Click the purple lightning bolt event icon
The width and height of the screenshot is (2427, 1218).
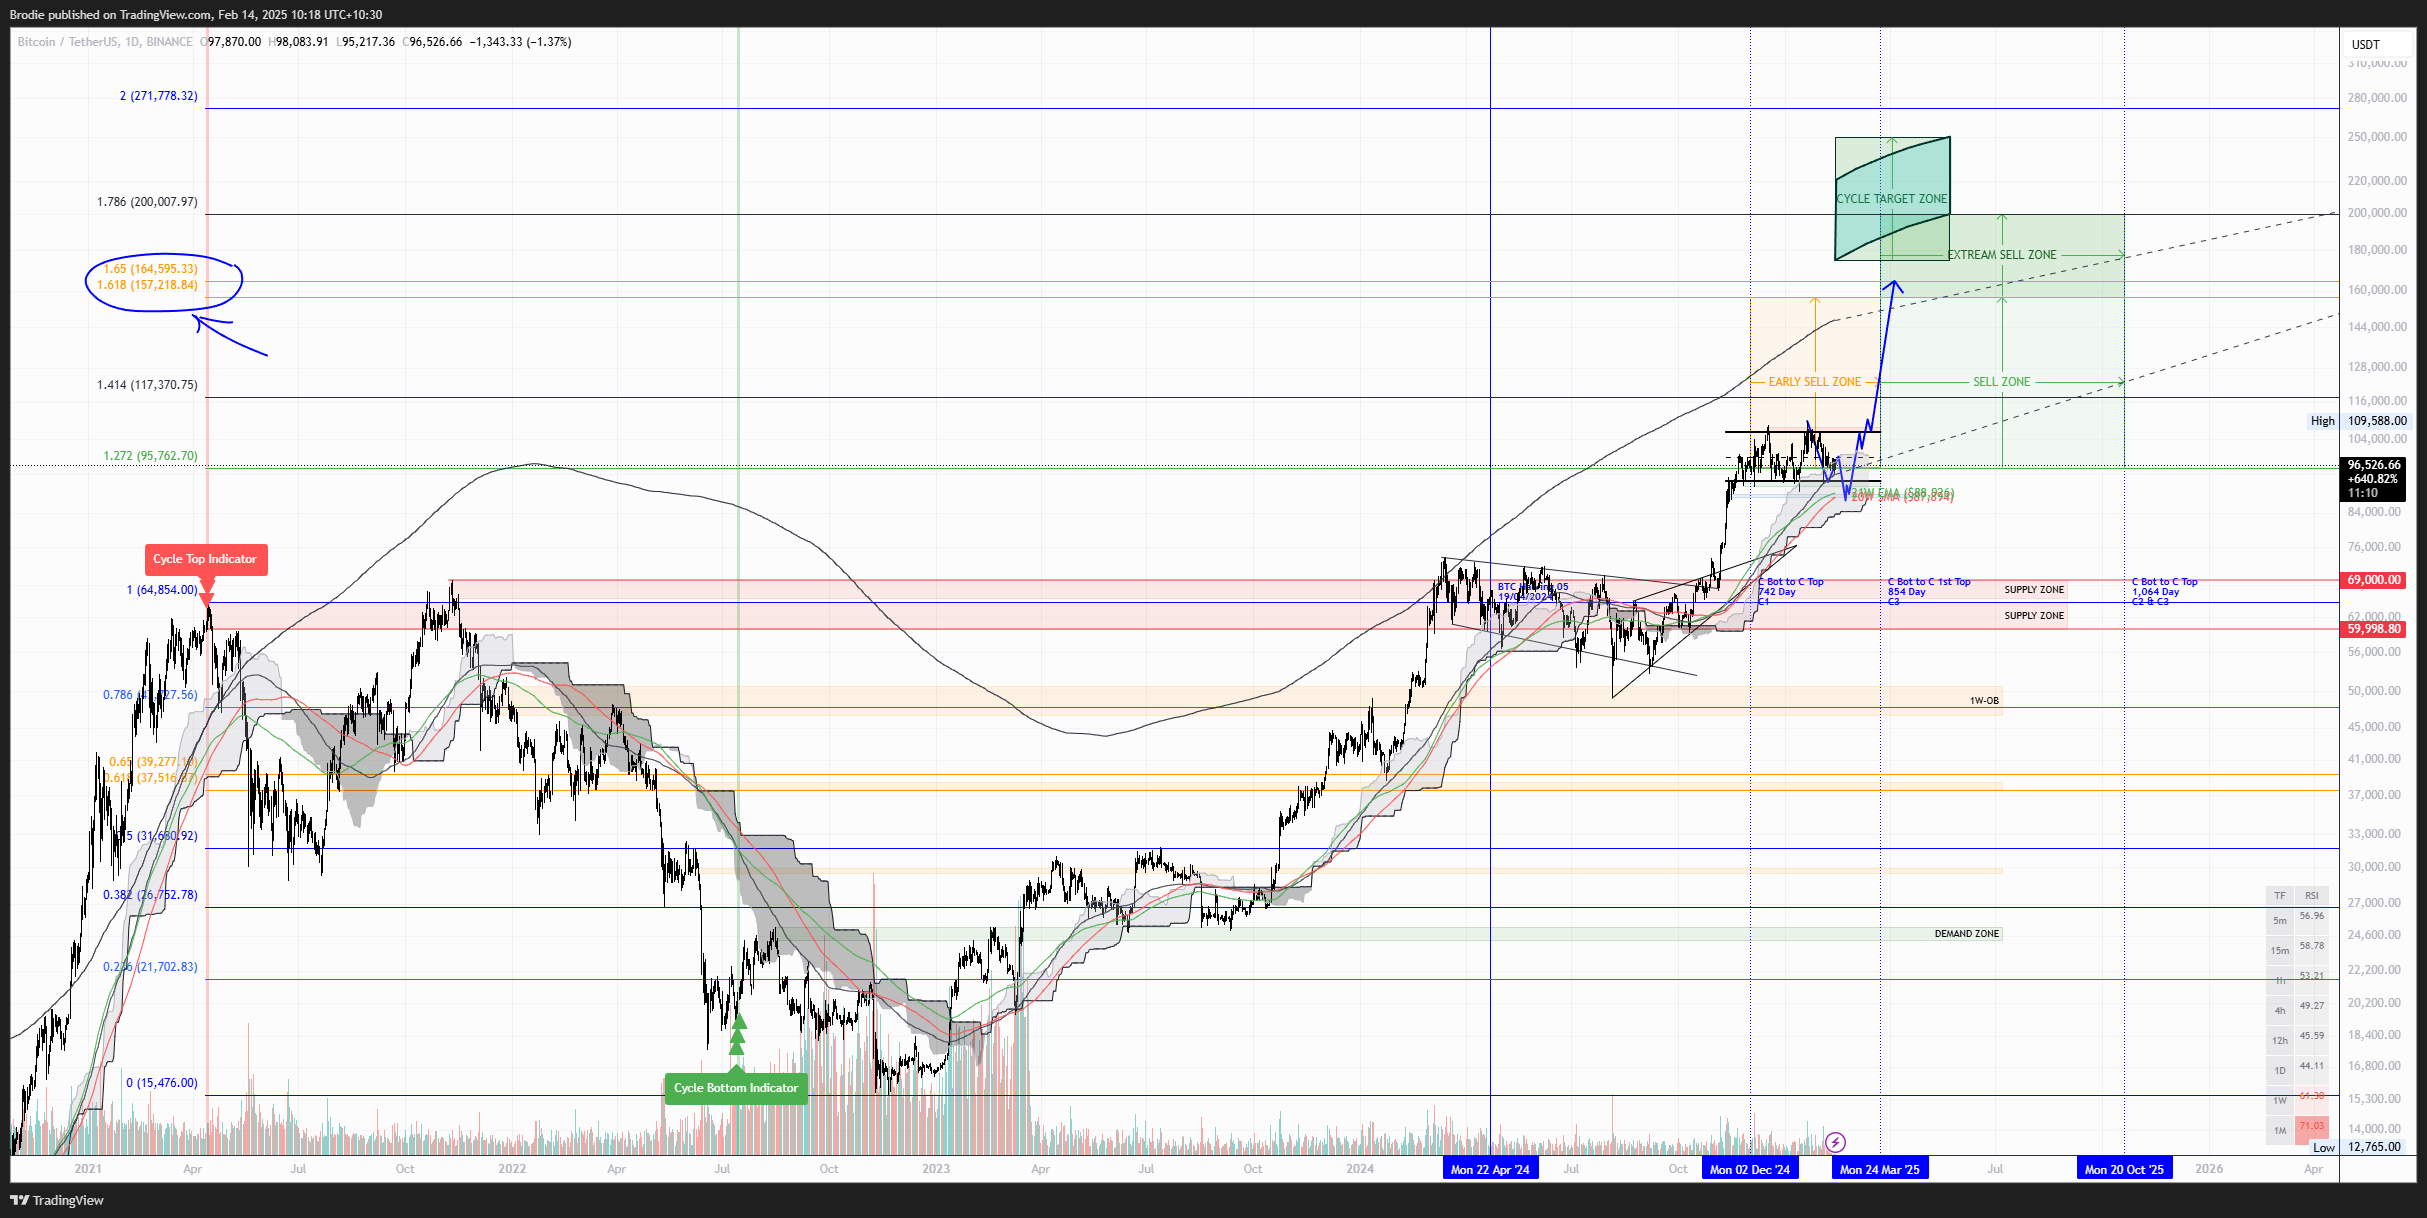[1835, 1142]
